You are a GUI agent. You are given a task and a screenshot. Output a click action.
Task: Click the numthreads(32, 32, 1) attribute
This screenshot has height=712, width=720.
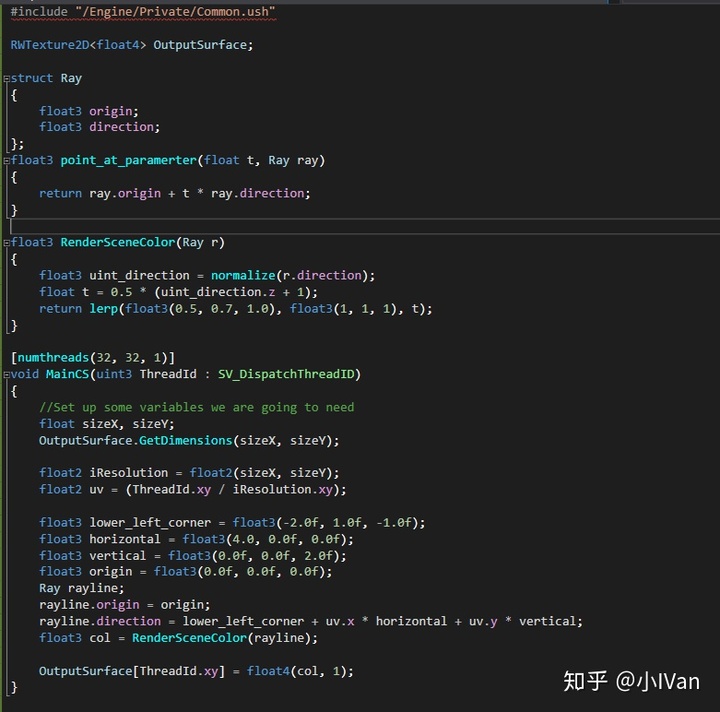tap(93, 358)
